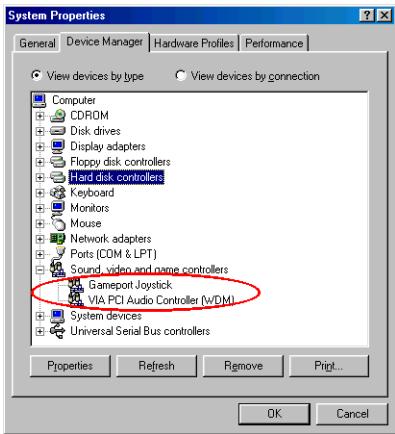The height and width of the screenshot is (434, 395).
Task: Click the Keyboard device icon
Action: click(x=57, y=193)
